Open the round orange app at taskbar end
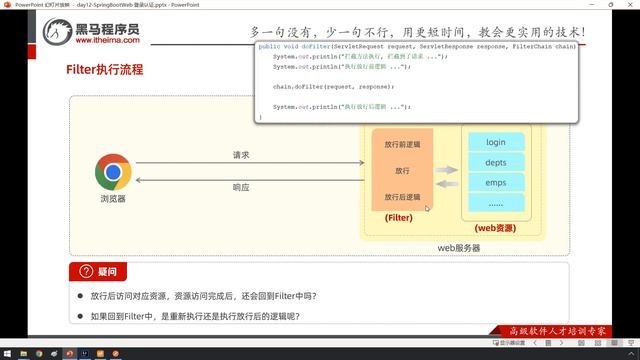Viewport: 640px width, 360px height. [x=116, y=353]
